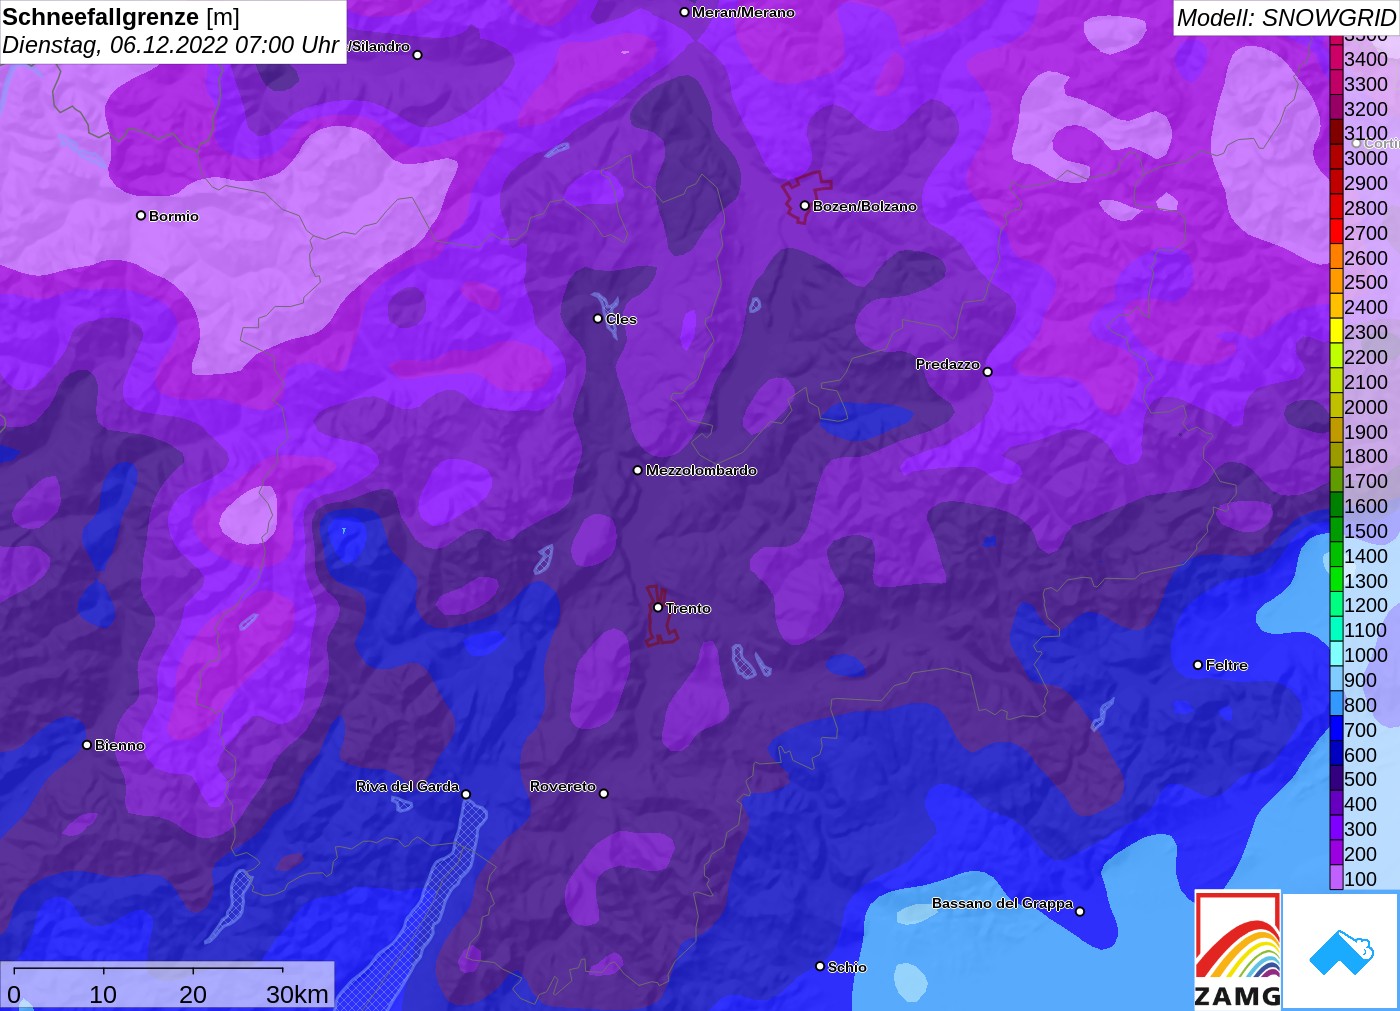Select the 2300 m yellow legend swatch
The width and height of the screenshot is (1400, 1011).
(1336, 332)
